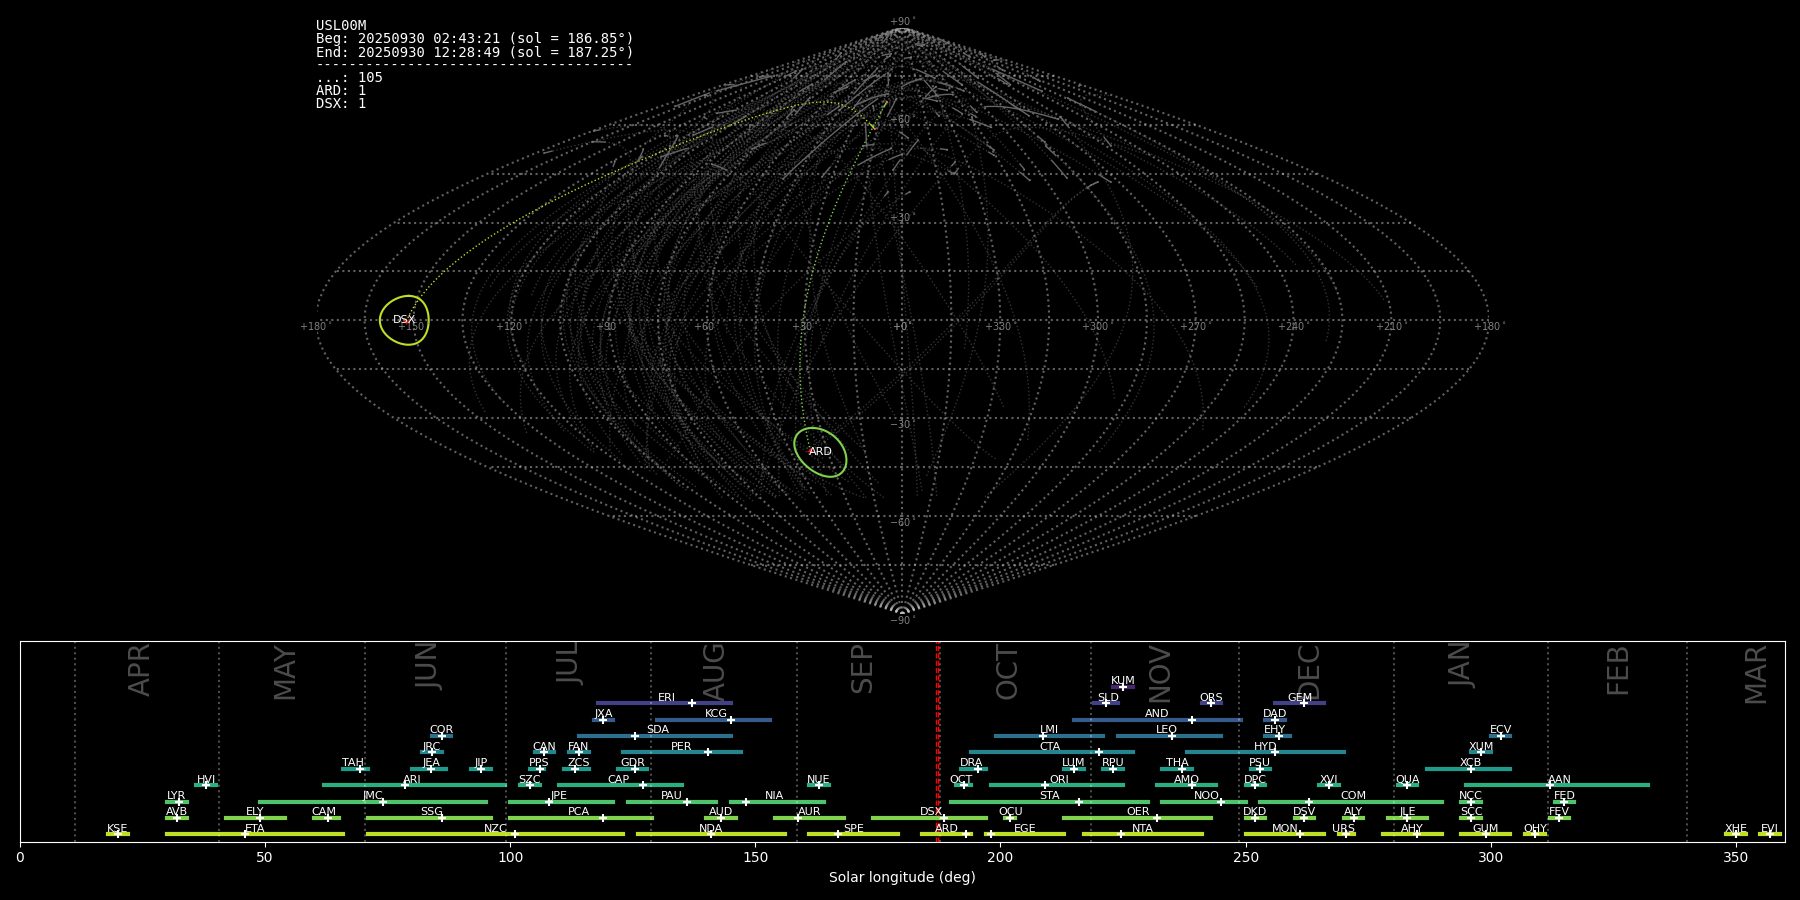This screenshot has width=1800, height=900.
Task: Select the QUA shower marker
Action: 1406,785
